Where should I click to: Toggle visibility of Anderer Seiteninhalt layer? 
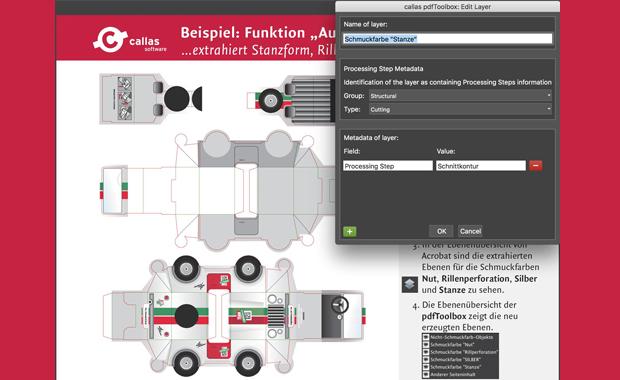tap(426, 374)
